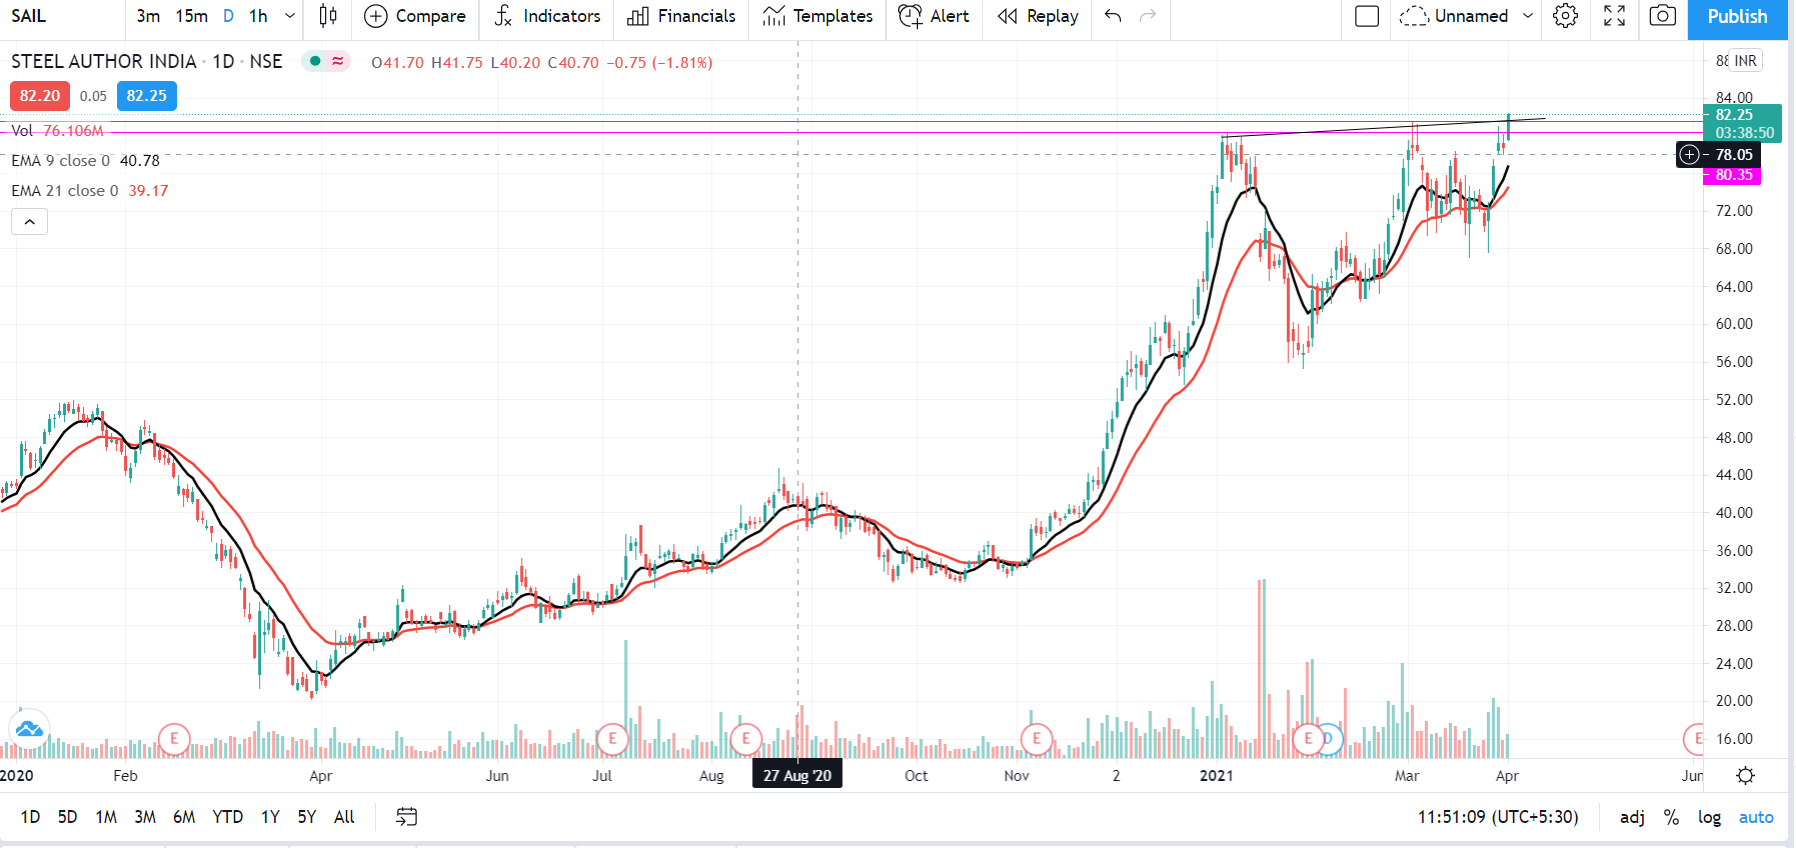Click the earnings E marker near Feb
The image size is (1796, 848).
coord(174,739)
